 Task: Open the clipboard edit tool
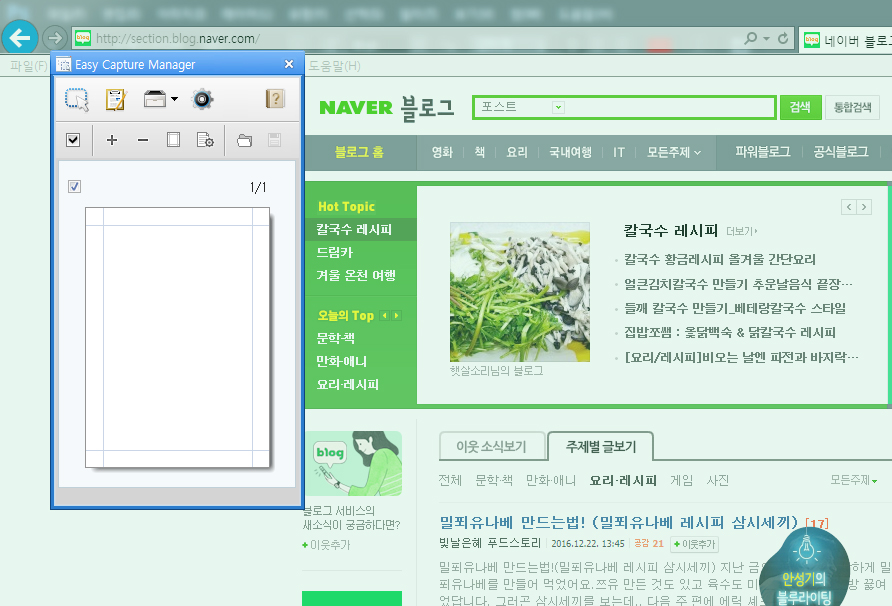114,99
